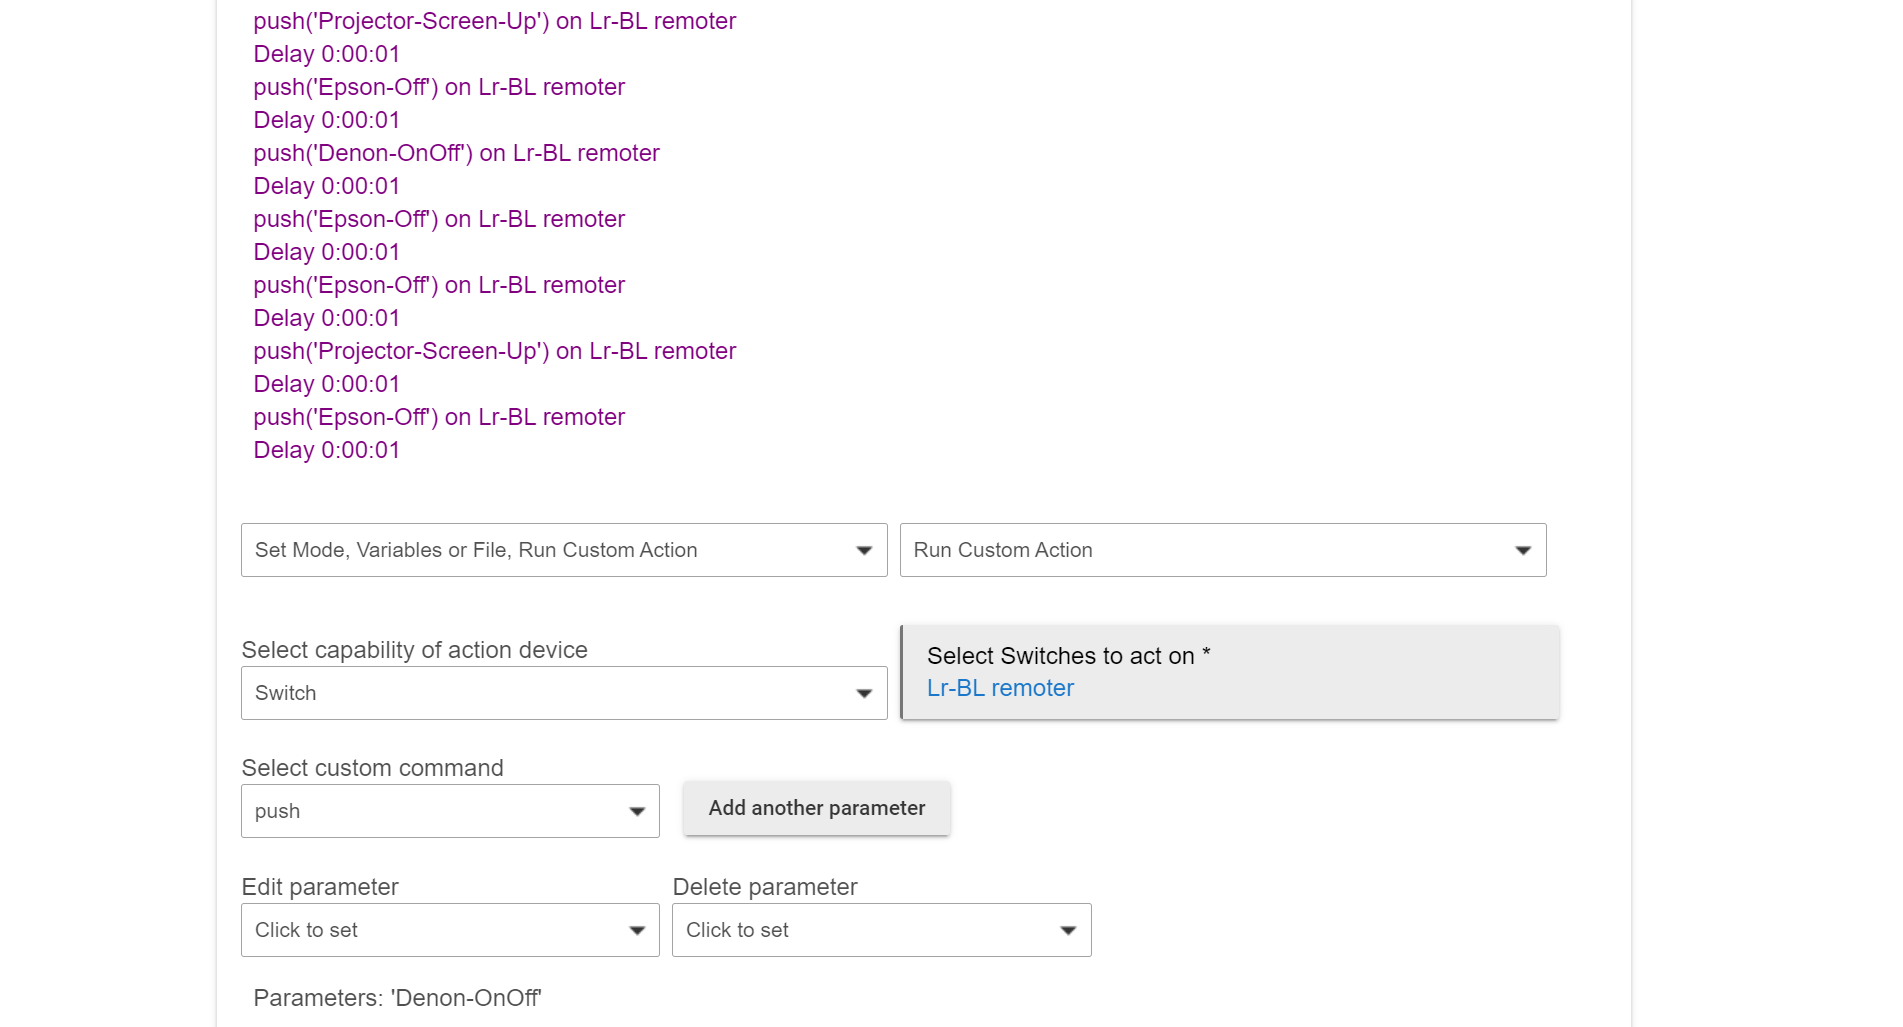Open the 'Set Mode, Variables or File' action type dropdown
Viewport: 1903px width, 1027px height.
tap(564, 550)
